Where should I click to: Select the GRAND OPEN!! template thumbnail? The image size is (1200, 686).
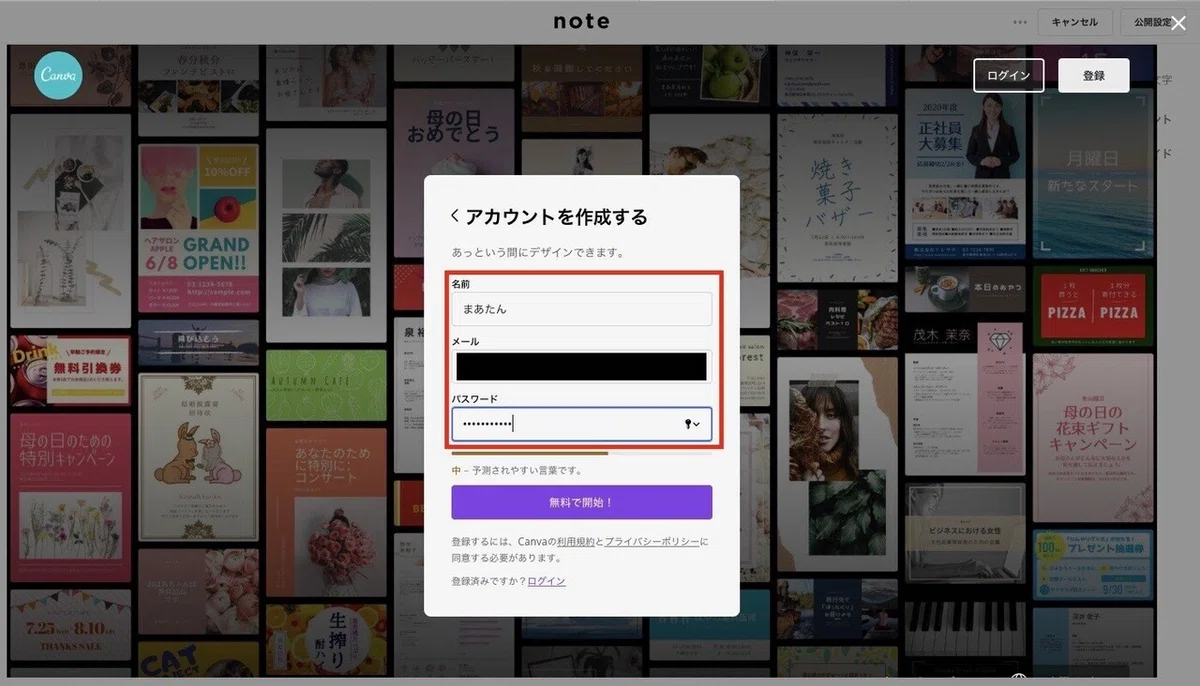tap(199, 228)
